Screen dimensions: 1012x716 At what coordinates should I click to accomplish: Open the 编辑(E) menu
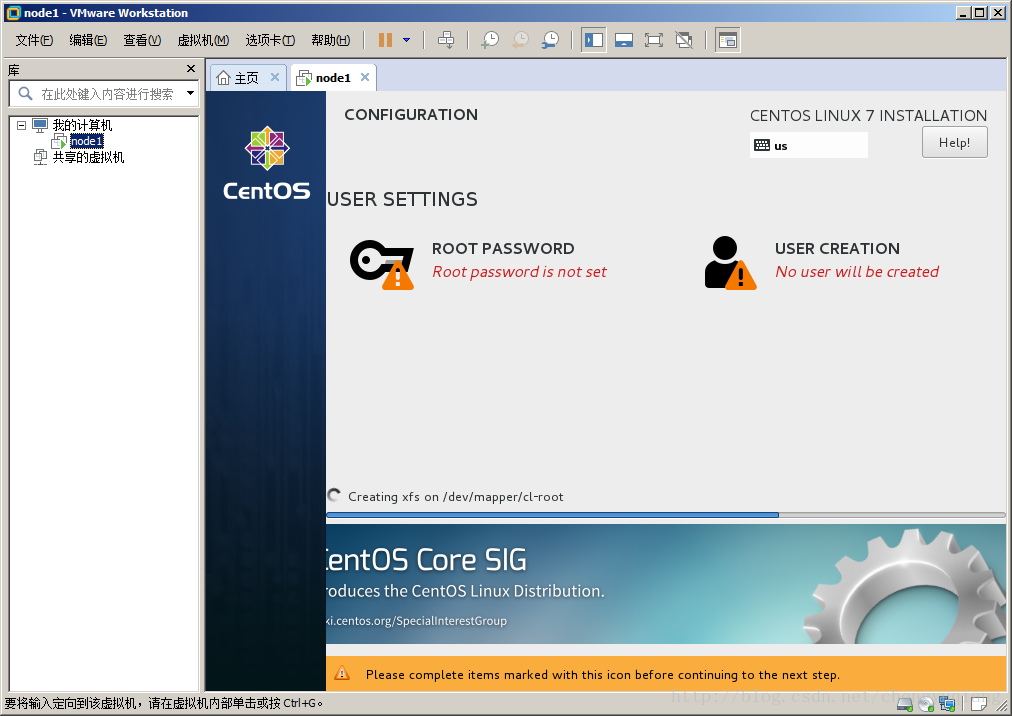click(88, 40)
